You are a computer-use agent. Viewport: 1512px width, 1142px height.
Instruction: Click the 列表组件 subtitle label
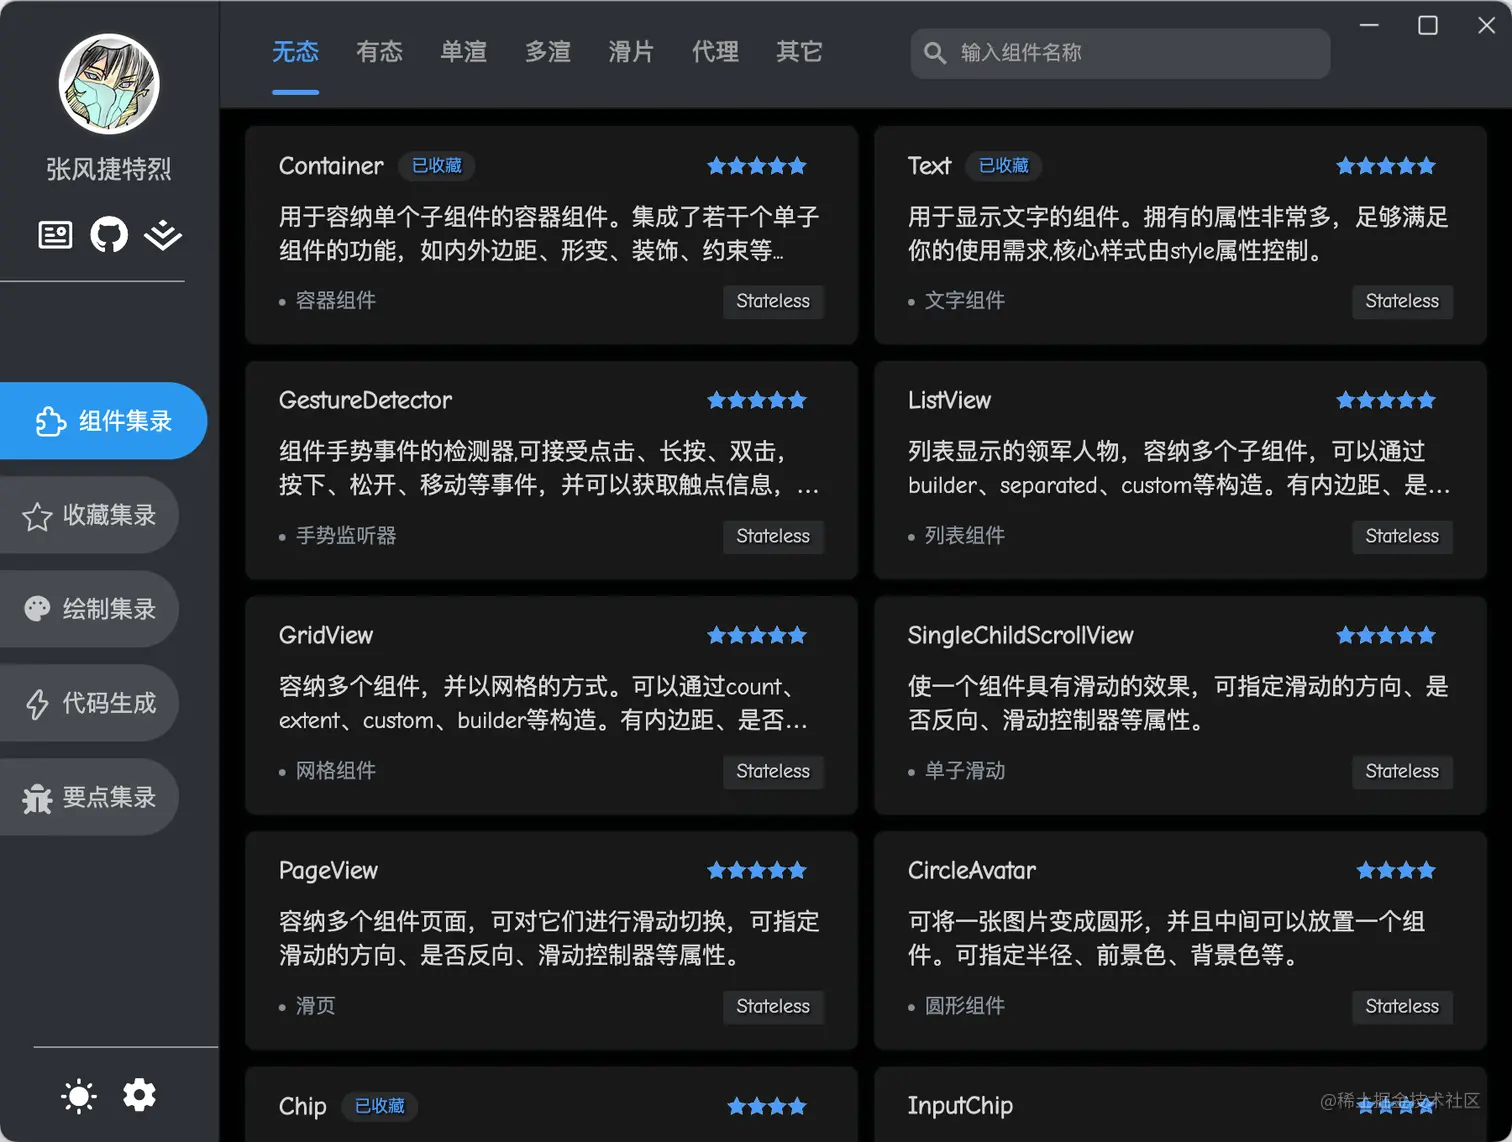[x=965, y=536]
